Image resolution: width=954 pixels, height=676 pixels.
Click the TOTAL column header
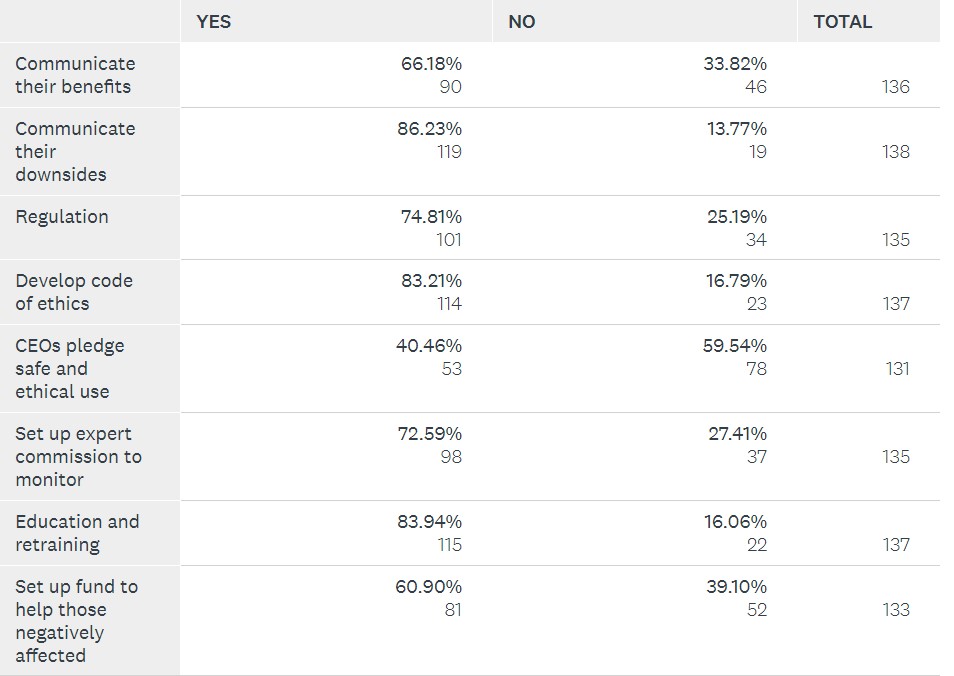coord(842,22)
